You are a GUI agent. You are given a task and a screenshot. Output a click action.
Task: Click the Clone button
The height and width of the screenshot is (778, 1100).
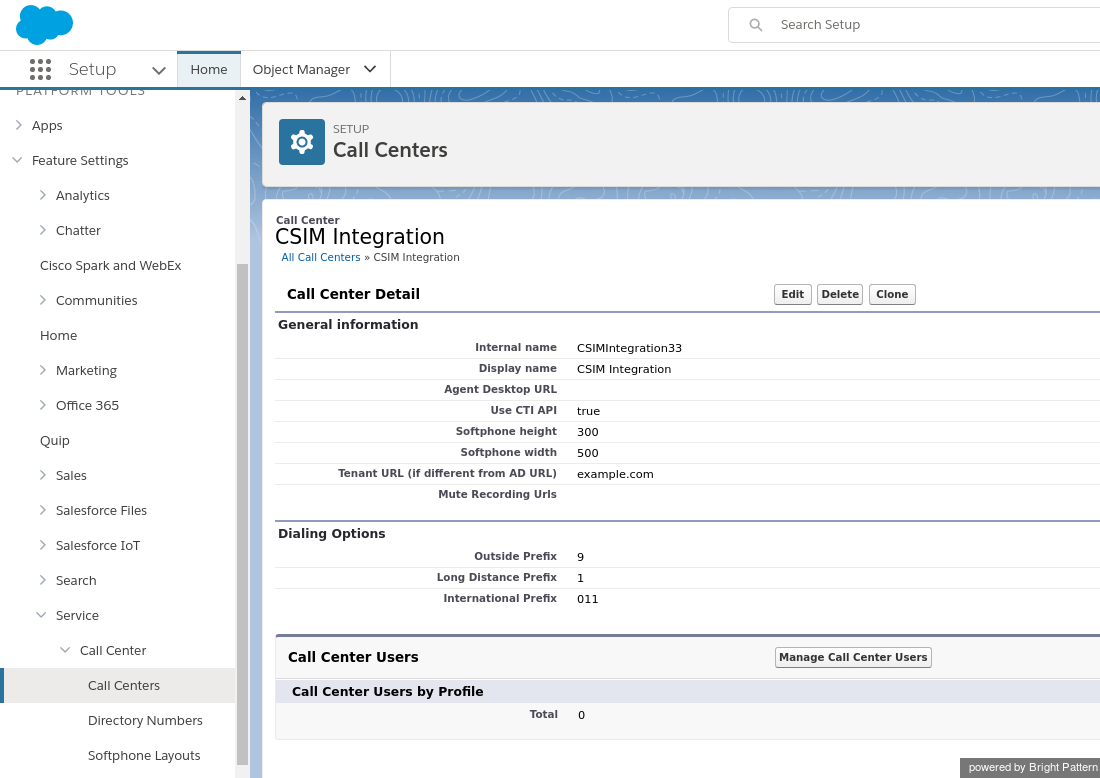[892, 295]
